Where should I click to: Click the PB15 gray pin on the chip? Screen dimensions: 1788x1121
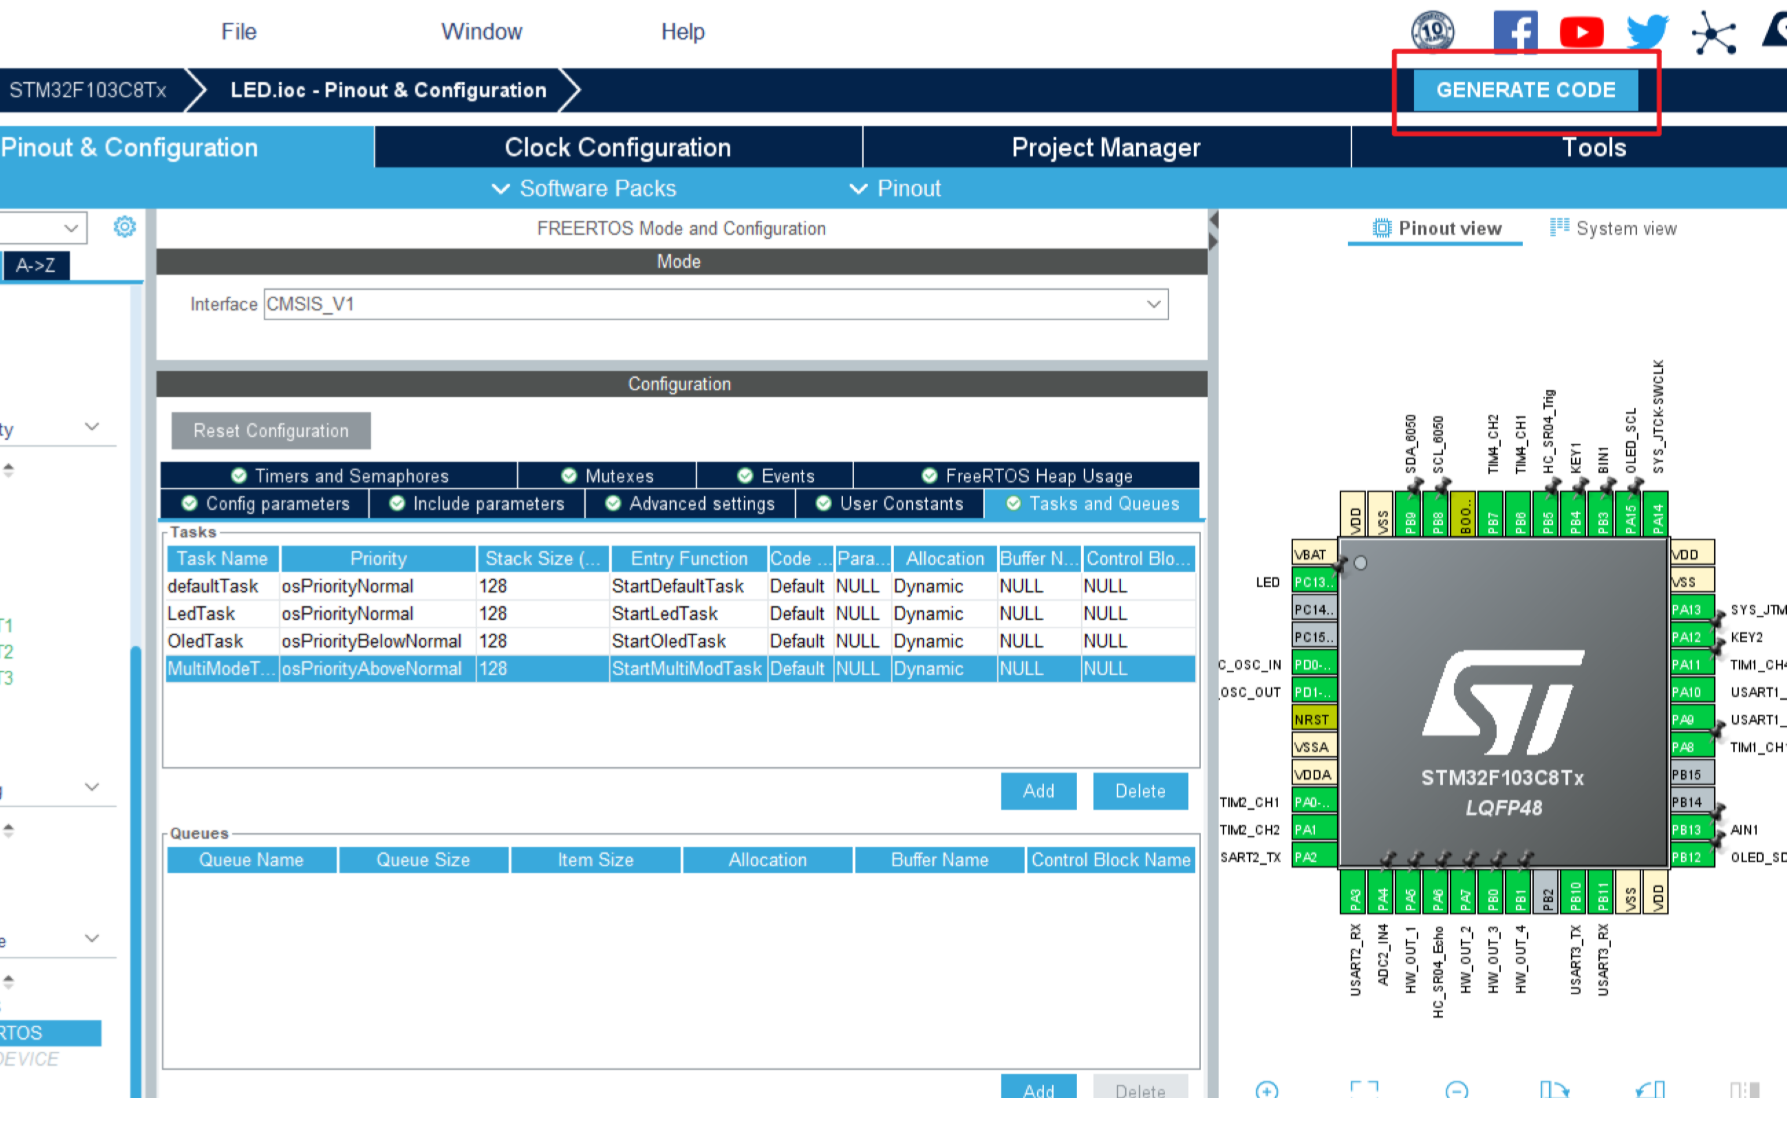[x=1692, y=774]
